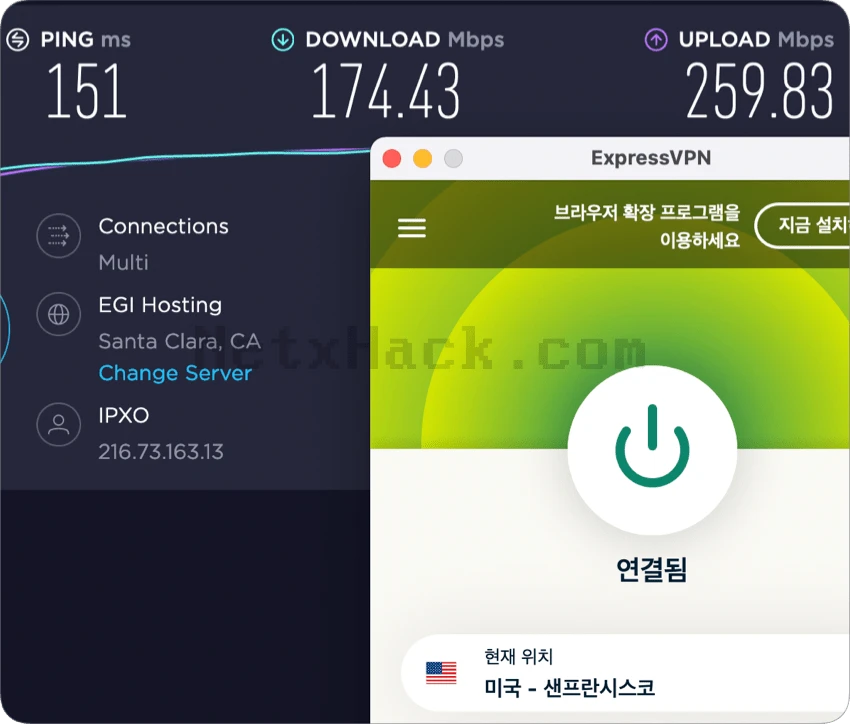Click the yellow minimize window button
The image size is (850, 724).
[422, 159]
